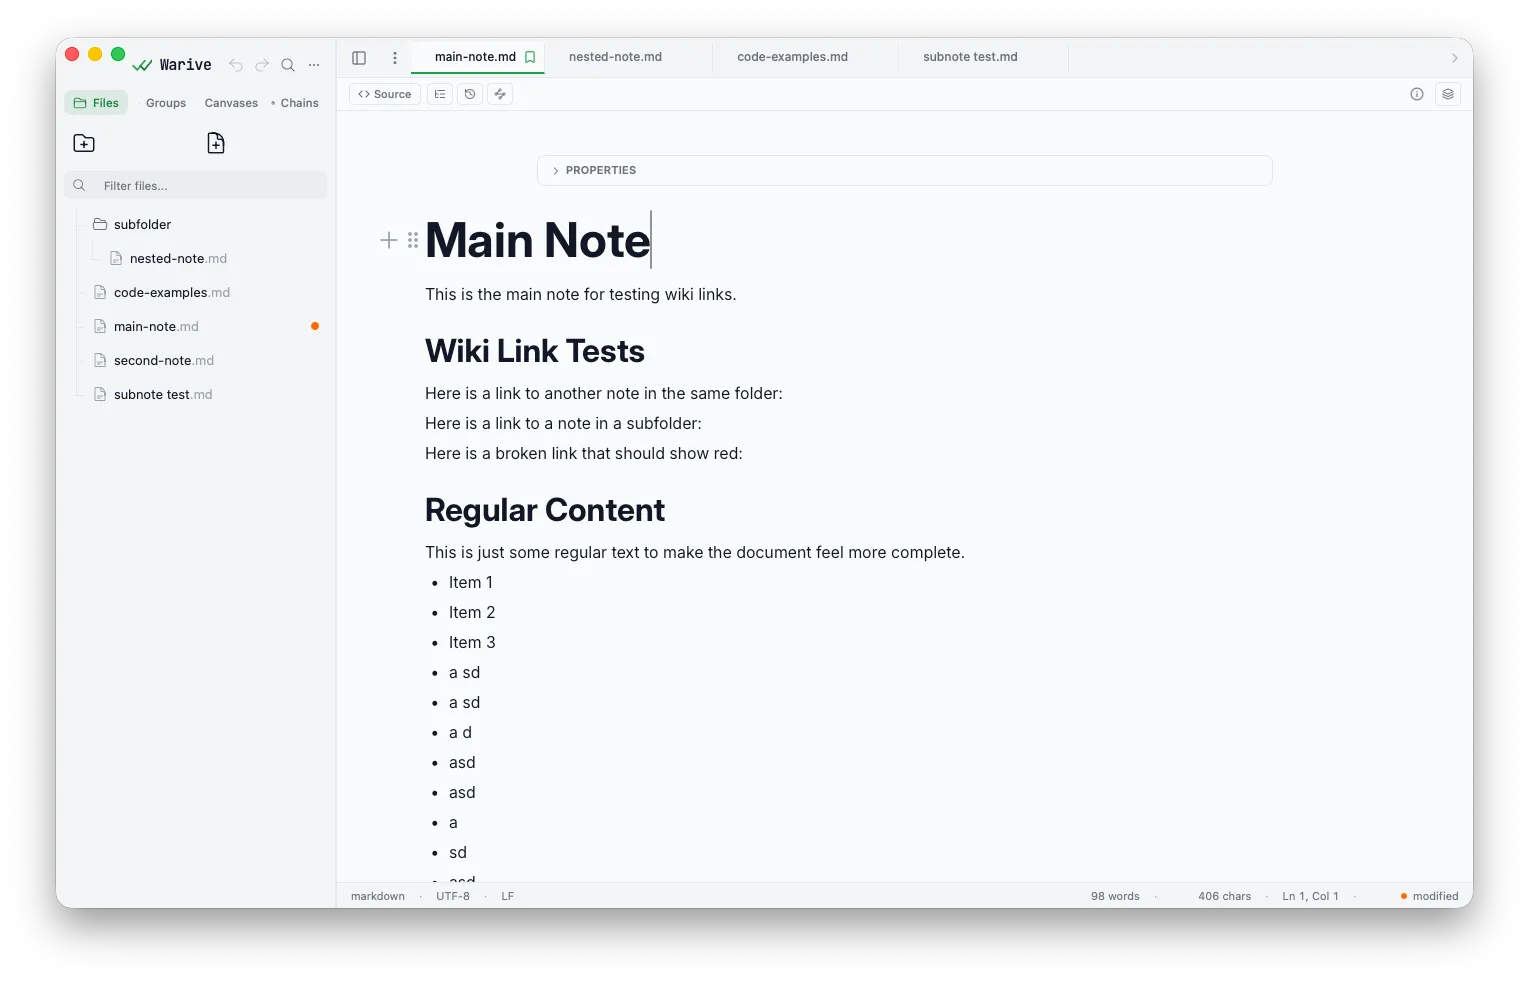Click the UTF-8 encoding status entry
The width and height of the screenshot is (1529, 982).
[453, 896]
